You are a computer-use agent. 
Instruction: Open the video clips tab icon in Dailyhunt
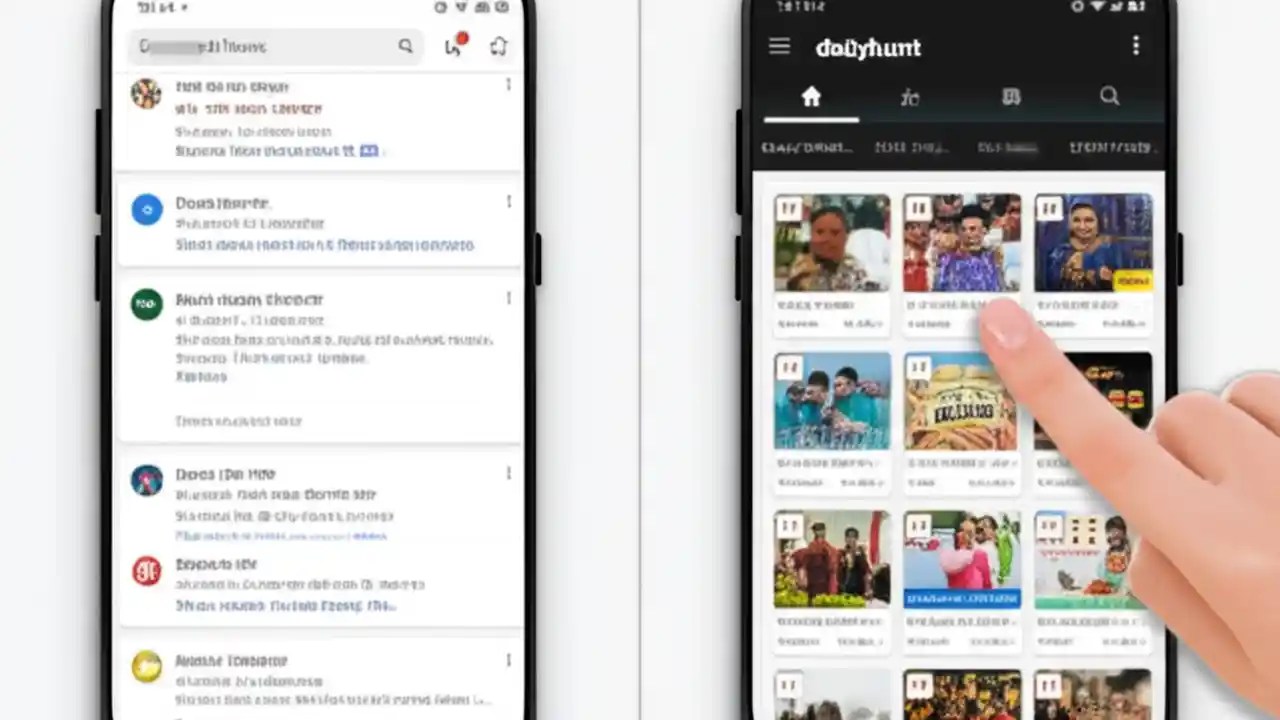pos(909,96)
